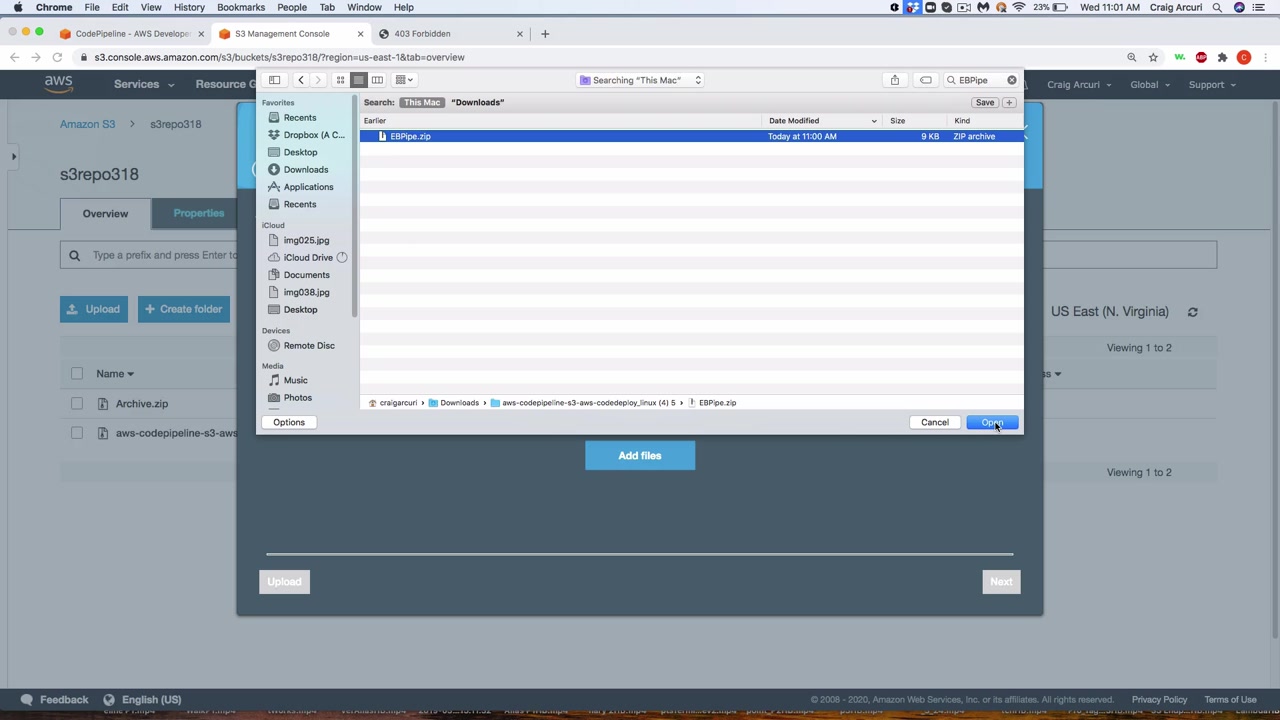Switch file dialog to list view
The width and height of the screenshot is (1280, 720).
tap(359, 80)
